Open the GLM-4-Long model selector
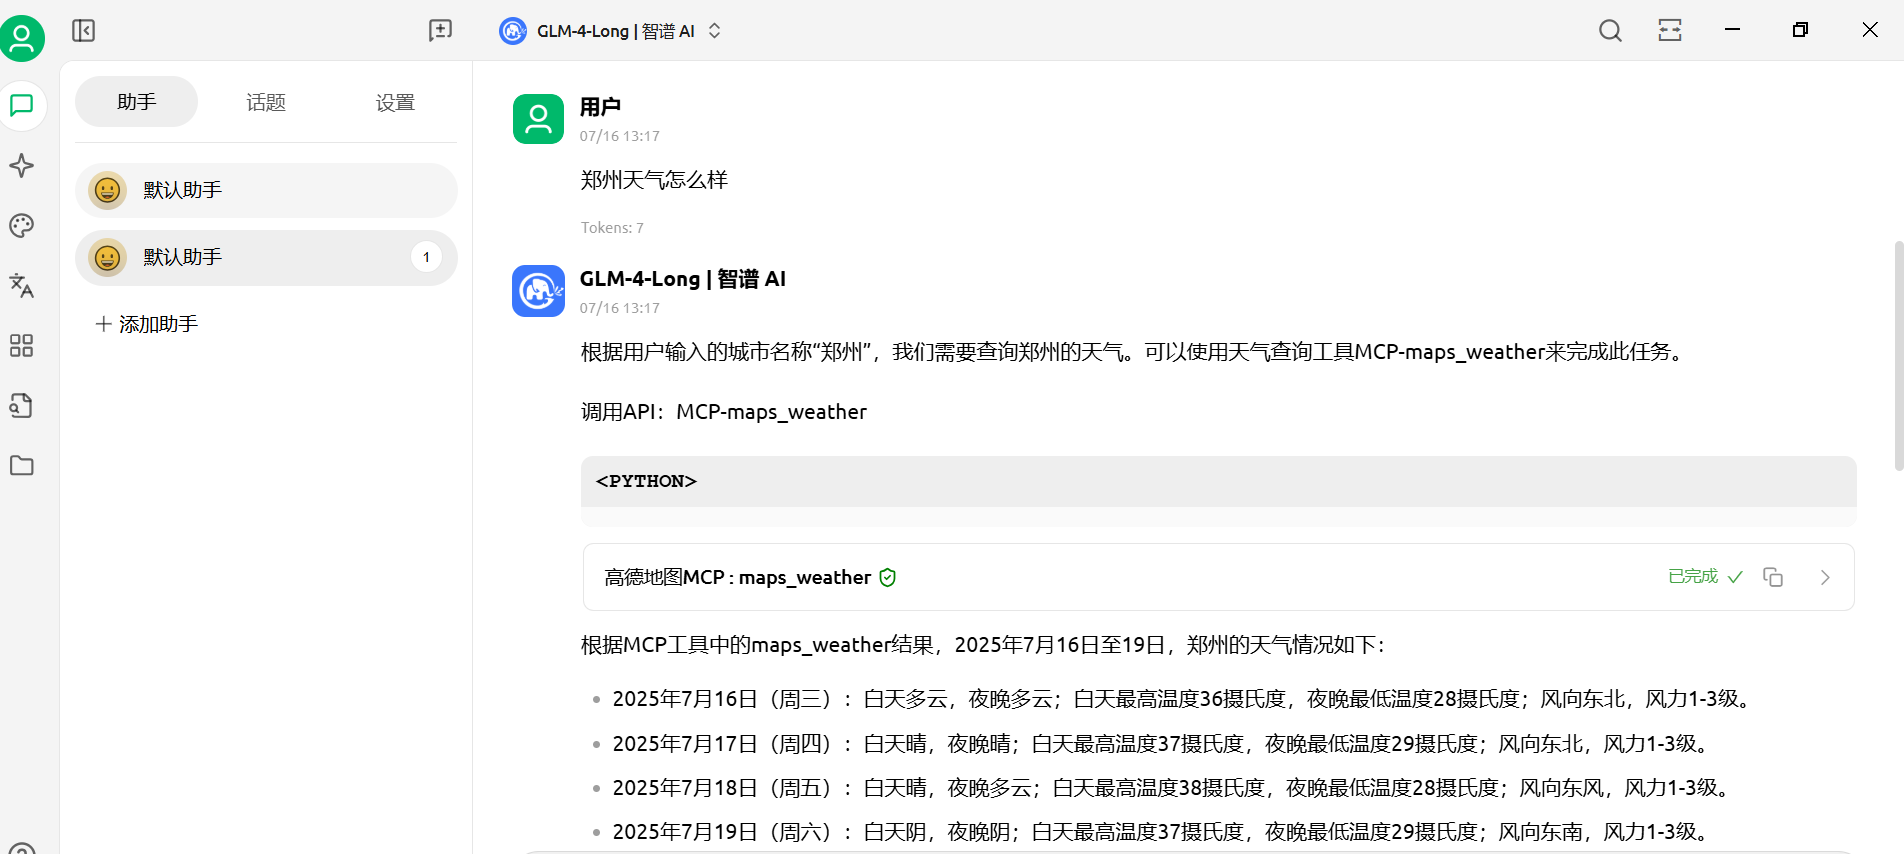The width and height of the screenshot is (1904, 854). coord(610,31)
